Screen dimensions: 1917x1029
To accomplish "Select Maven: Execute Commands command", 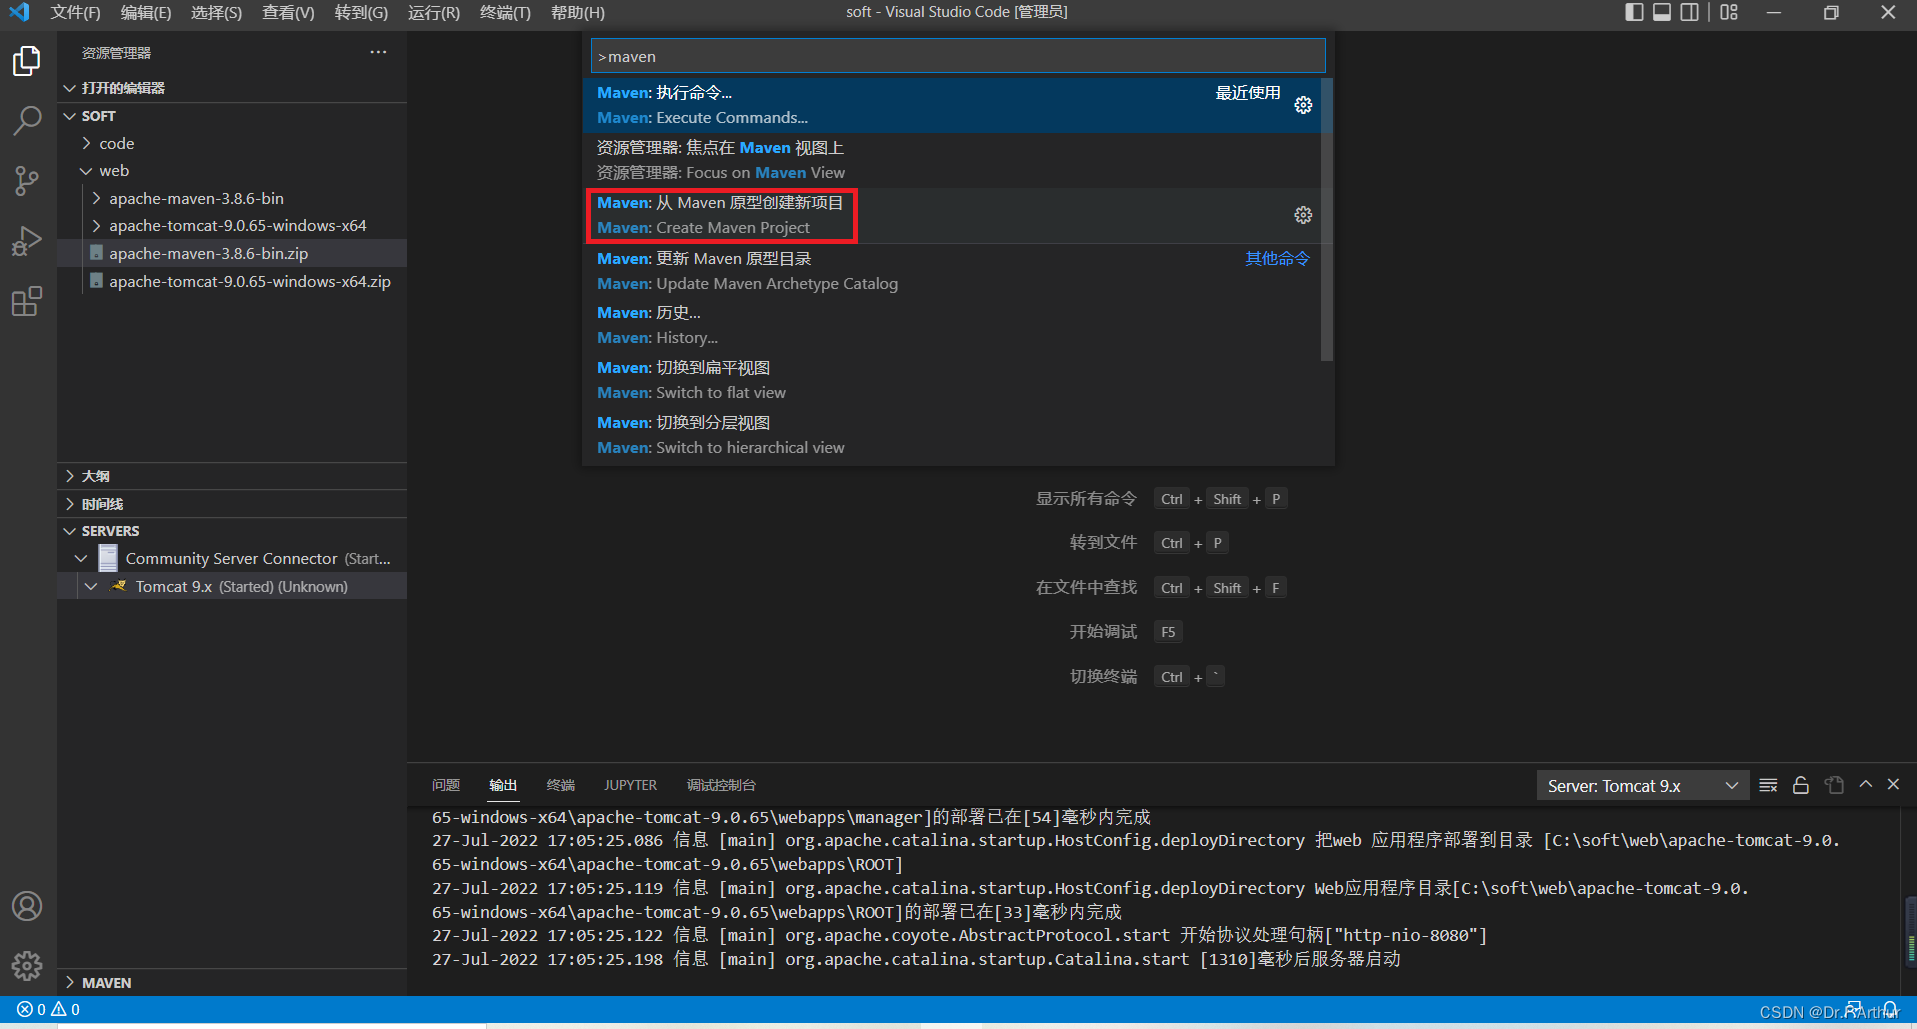I will point(952,105).
